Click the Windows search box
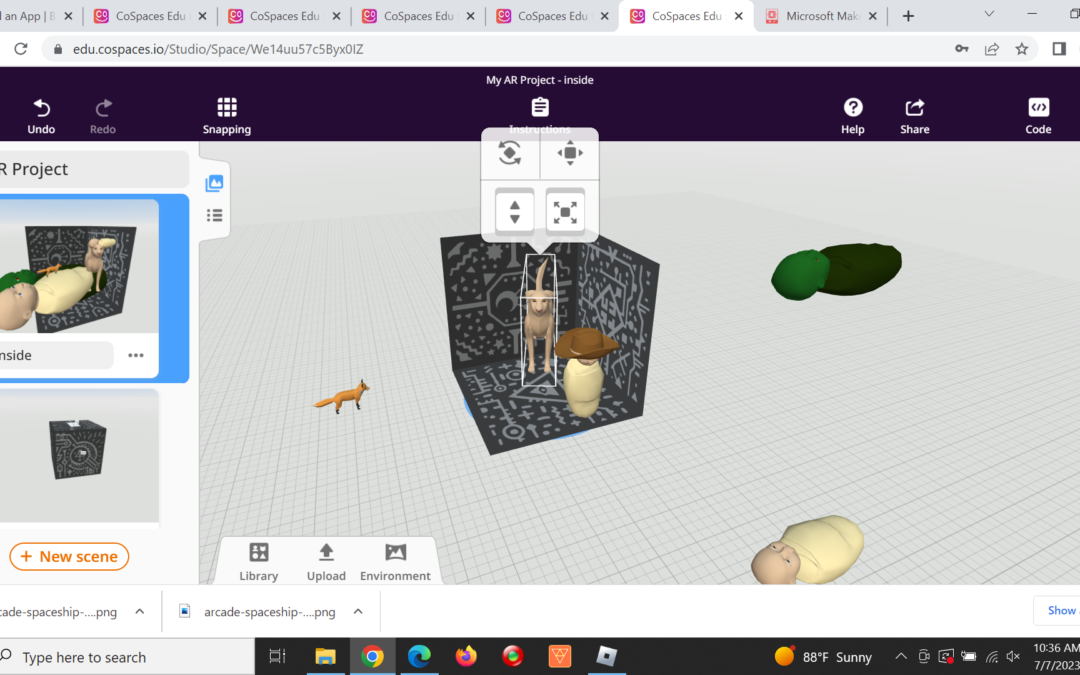The width and height of the screenshot is (1080, 675). pos(127,657)
